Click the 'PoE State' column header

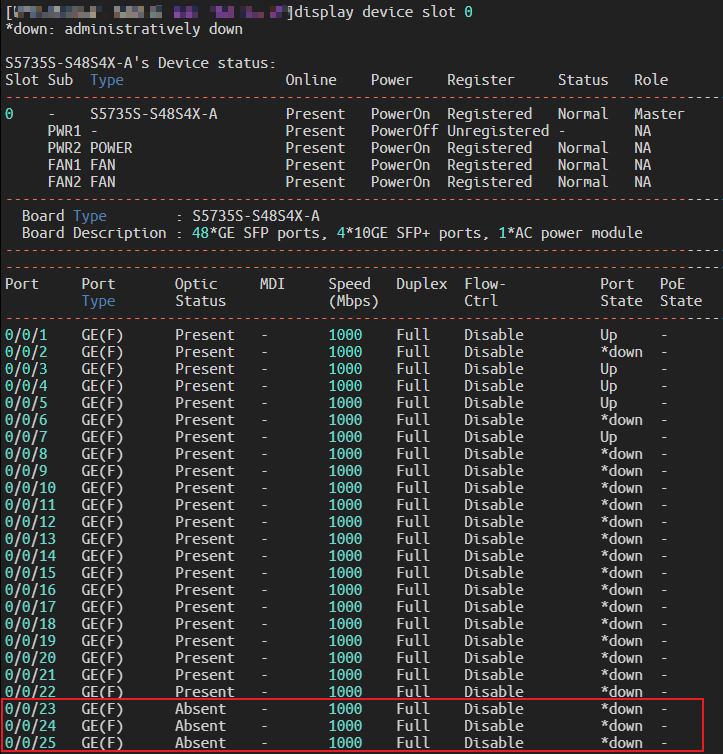(680, 292)
